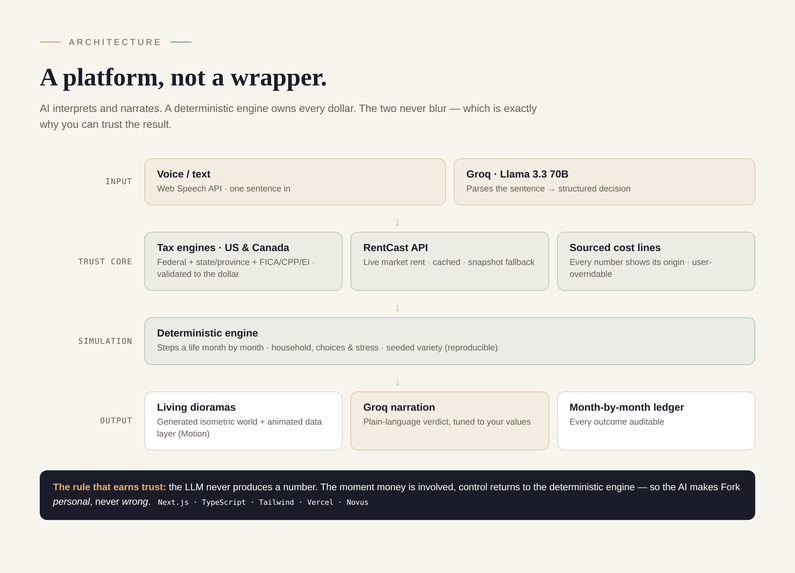Click 'Live market rent · cached · snapshot fallback'
The width and height of the screenshot is (795, 573).
pos(449,262)
